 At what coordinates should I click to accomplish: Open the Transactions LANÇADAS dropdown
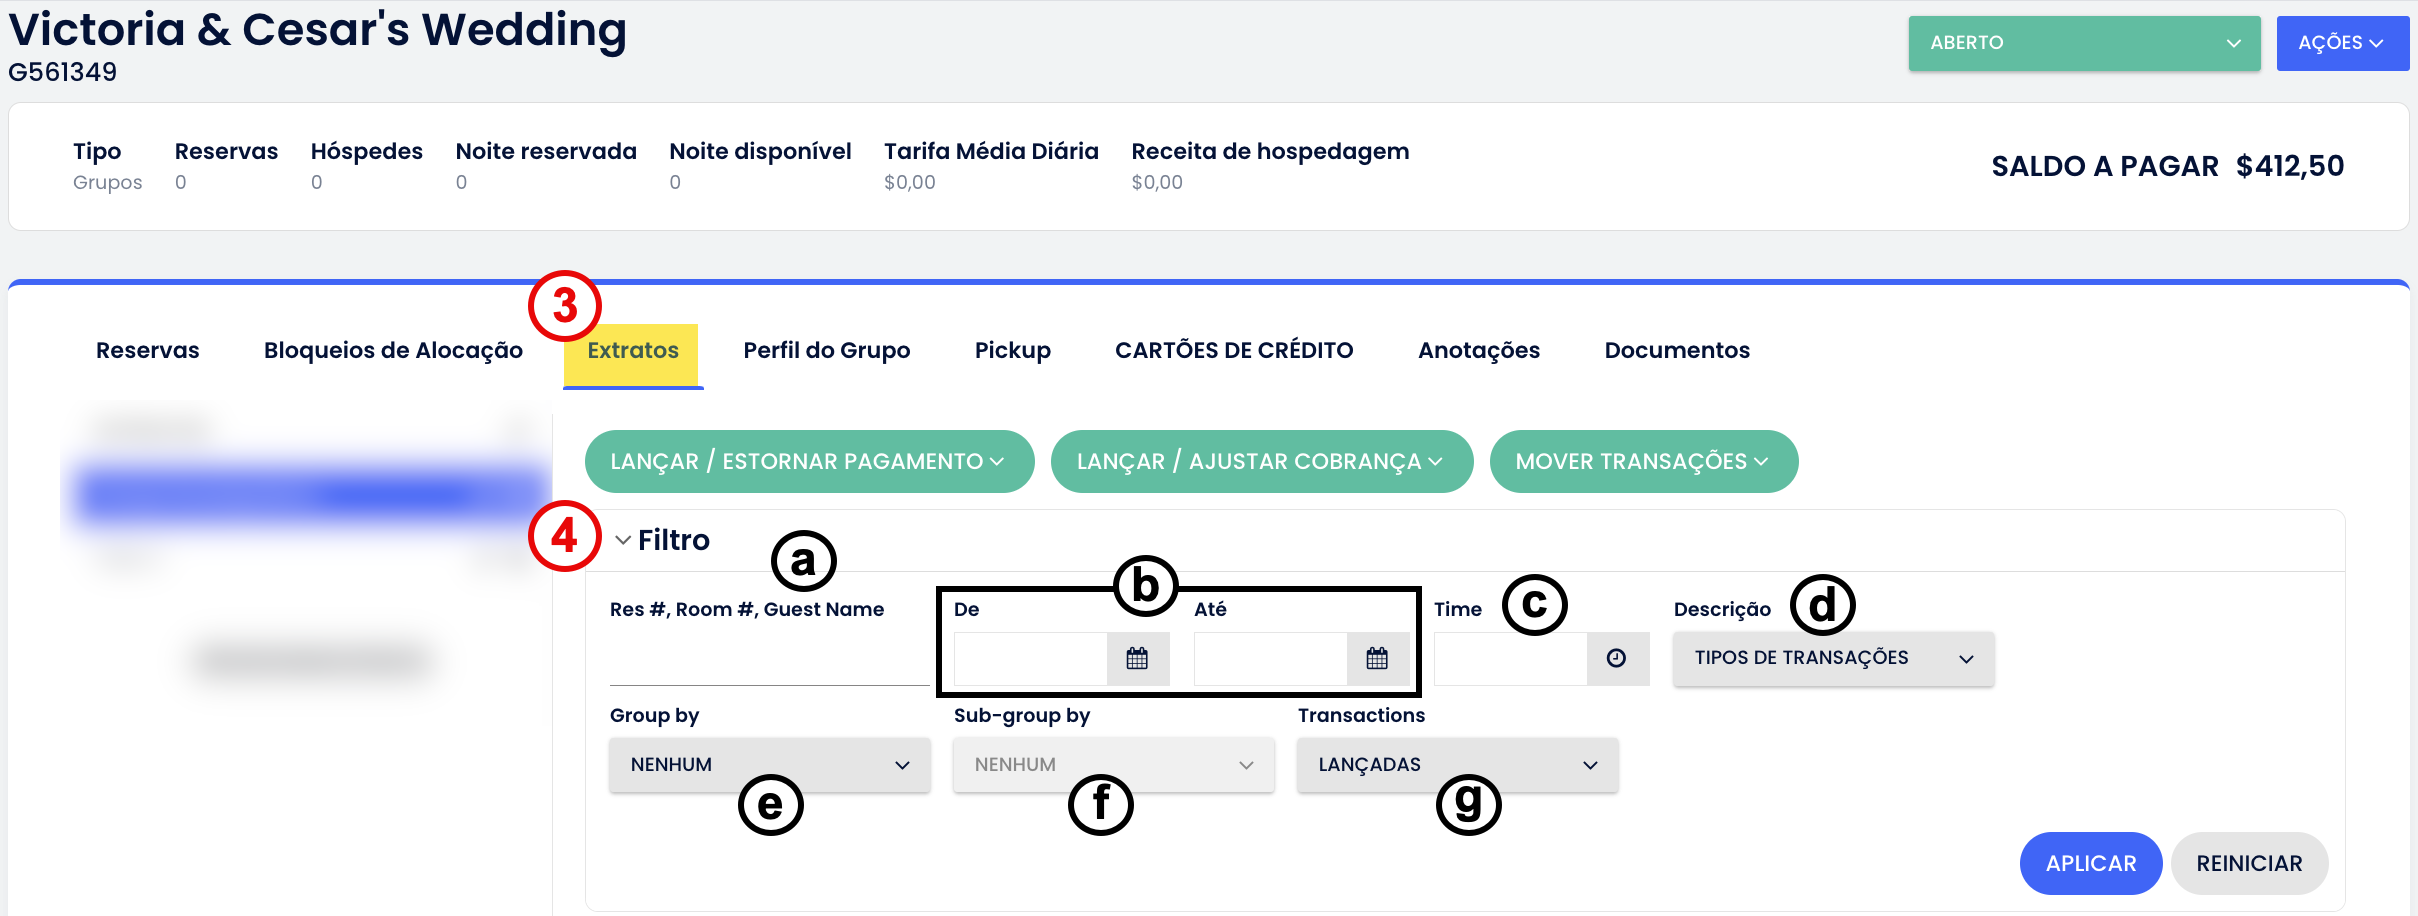point(1457,765)
